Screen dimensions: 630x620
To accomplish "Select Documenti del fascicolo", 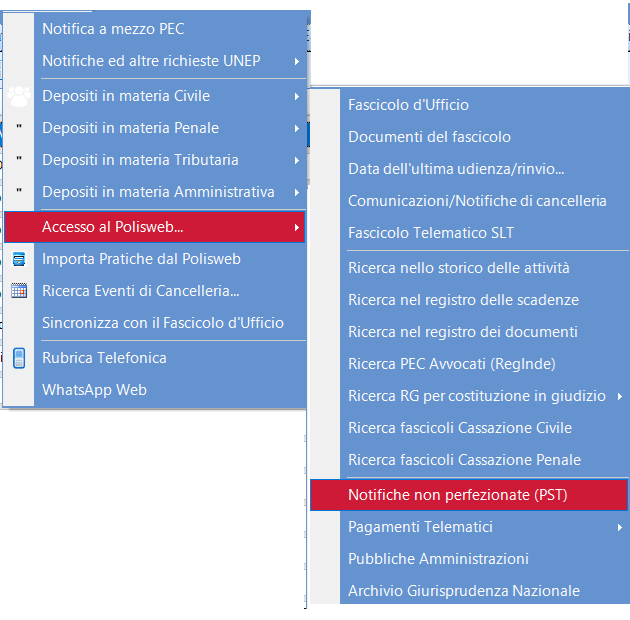I will click(x=430, y=137).
